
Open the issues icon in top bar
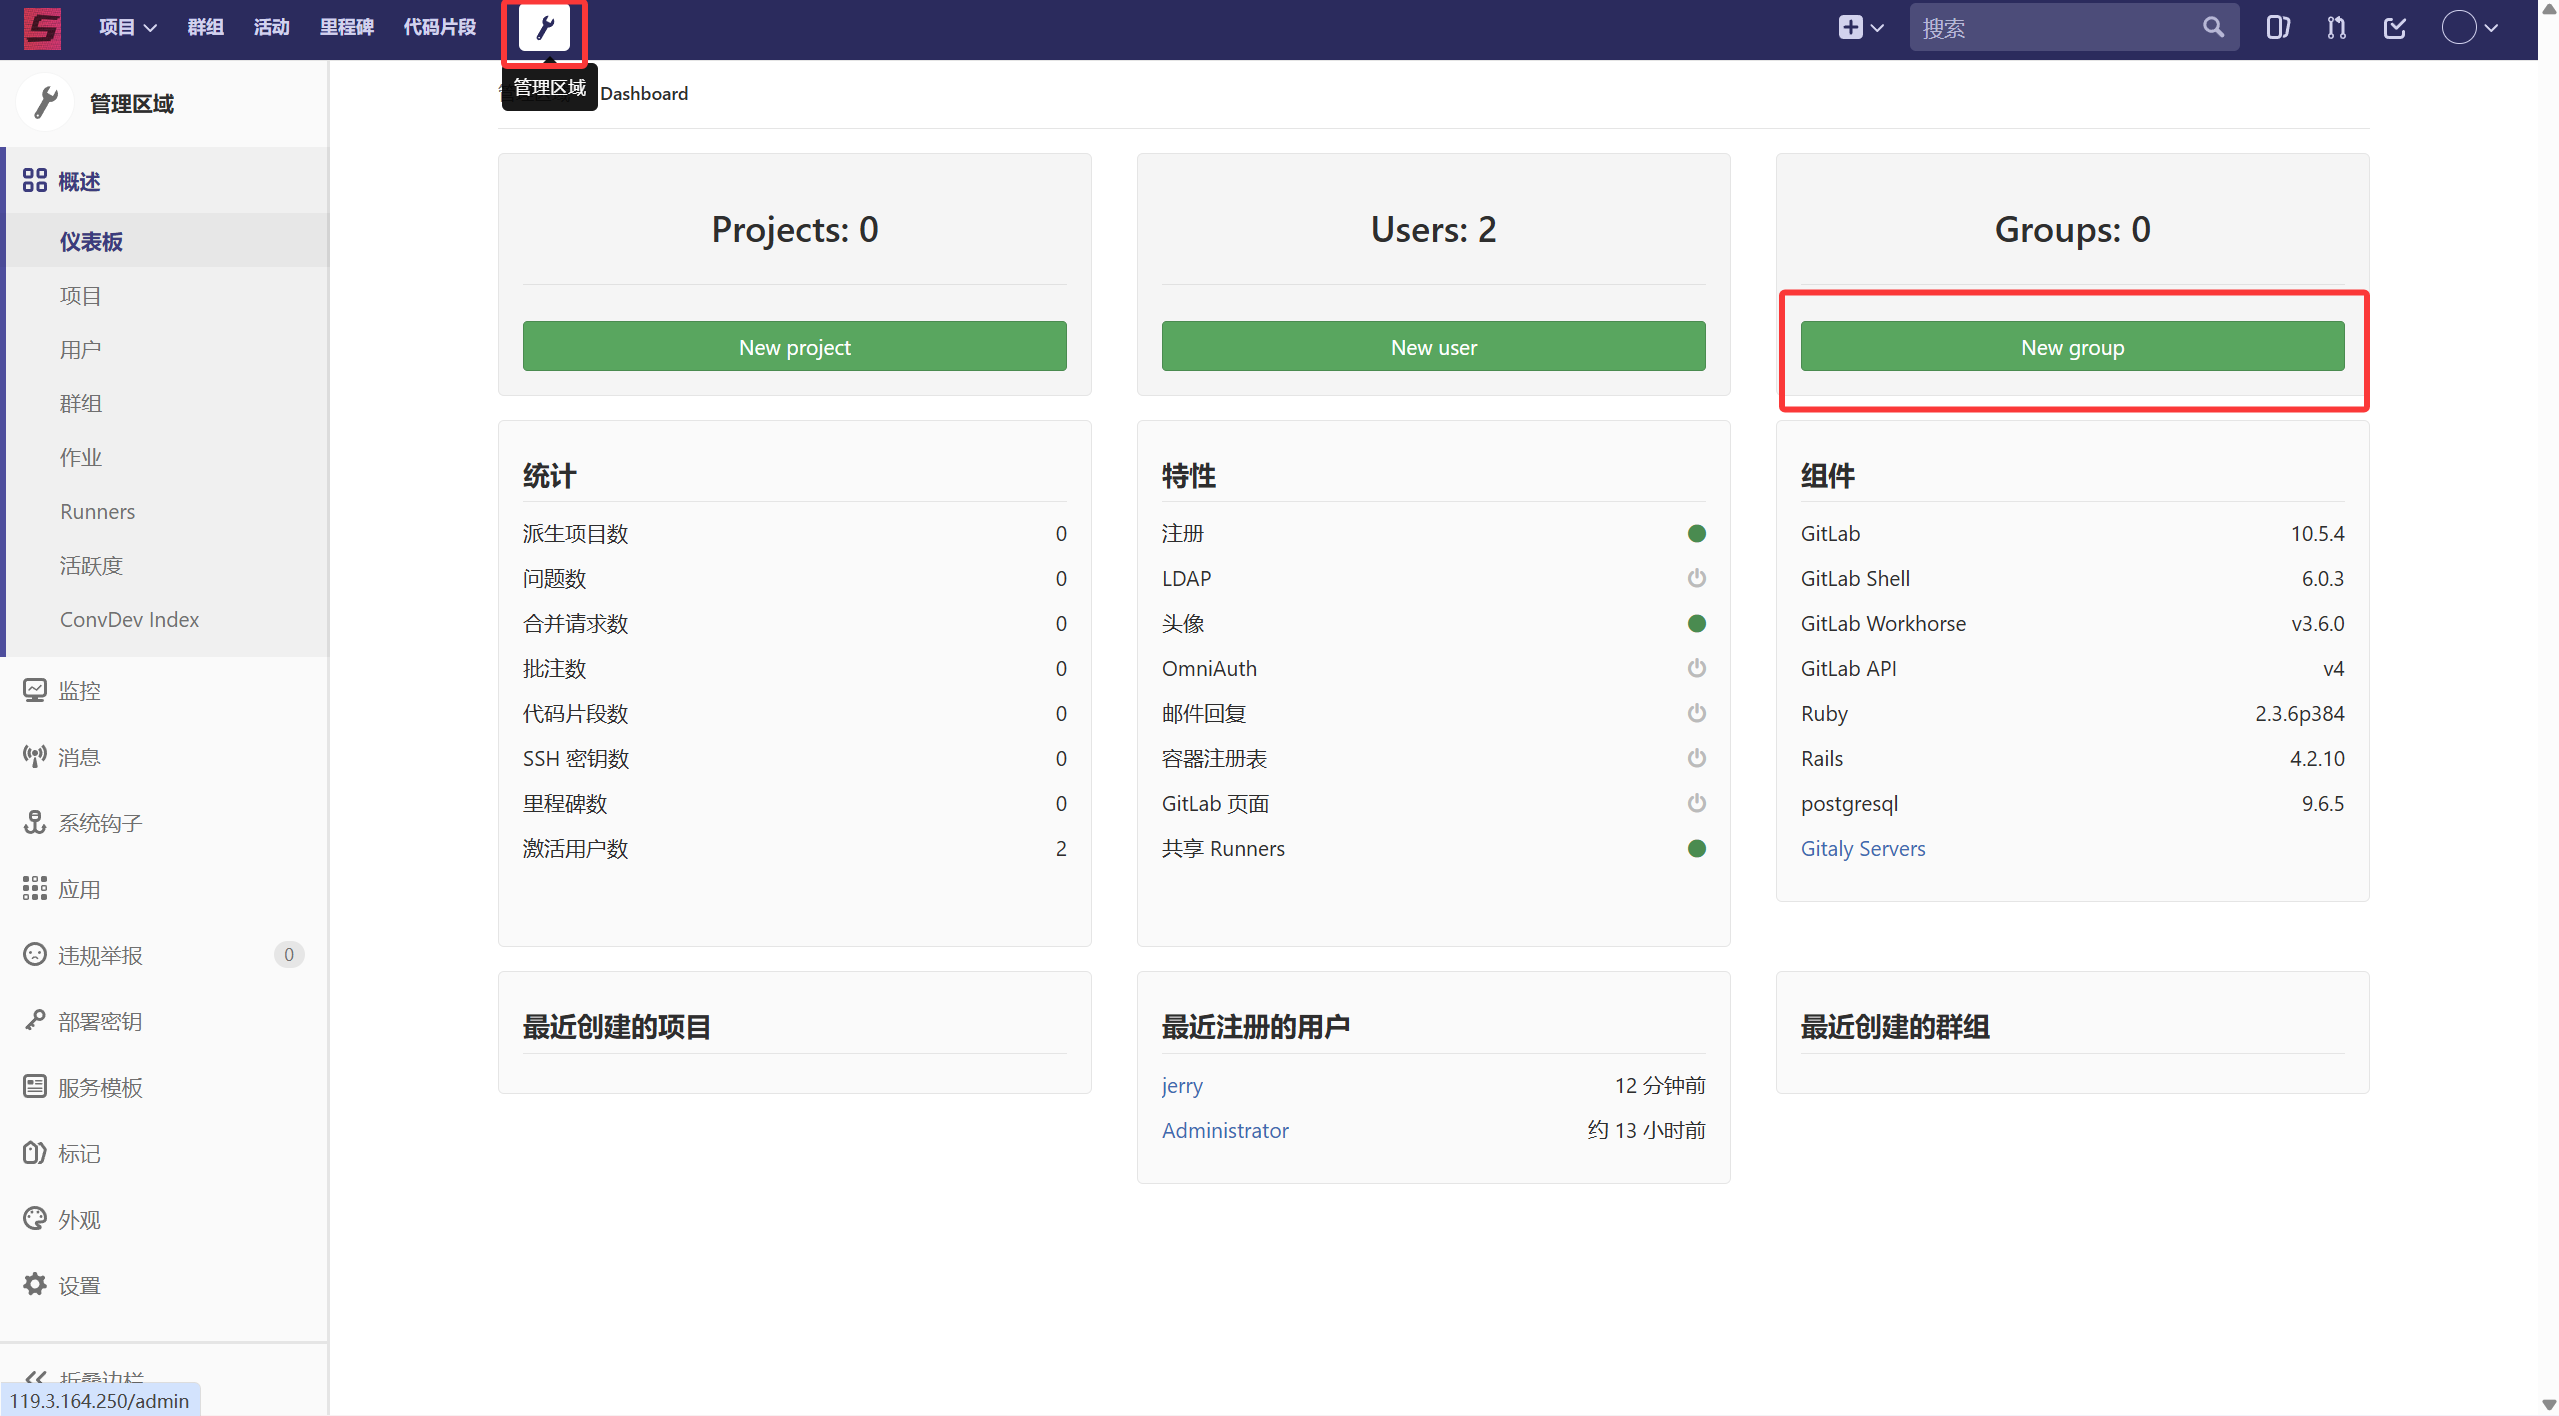click(2278, 27)
